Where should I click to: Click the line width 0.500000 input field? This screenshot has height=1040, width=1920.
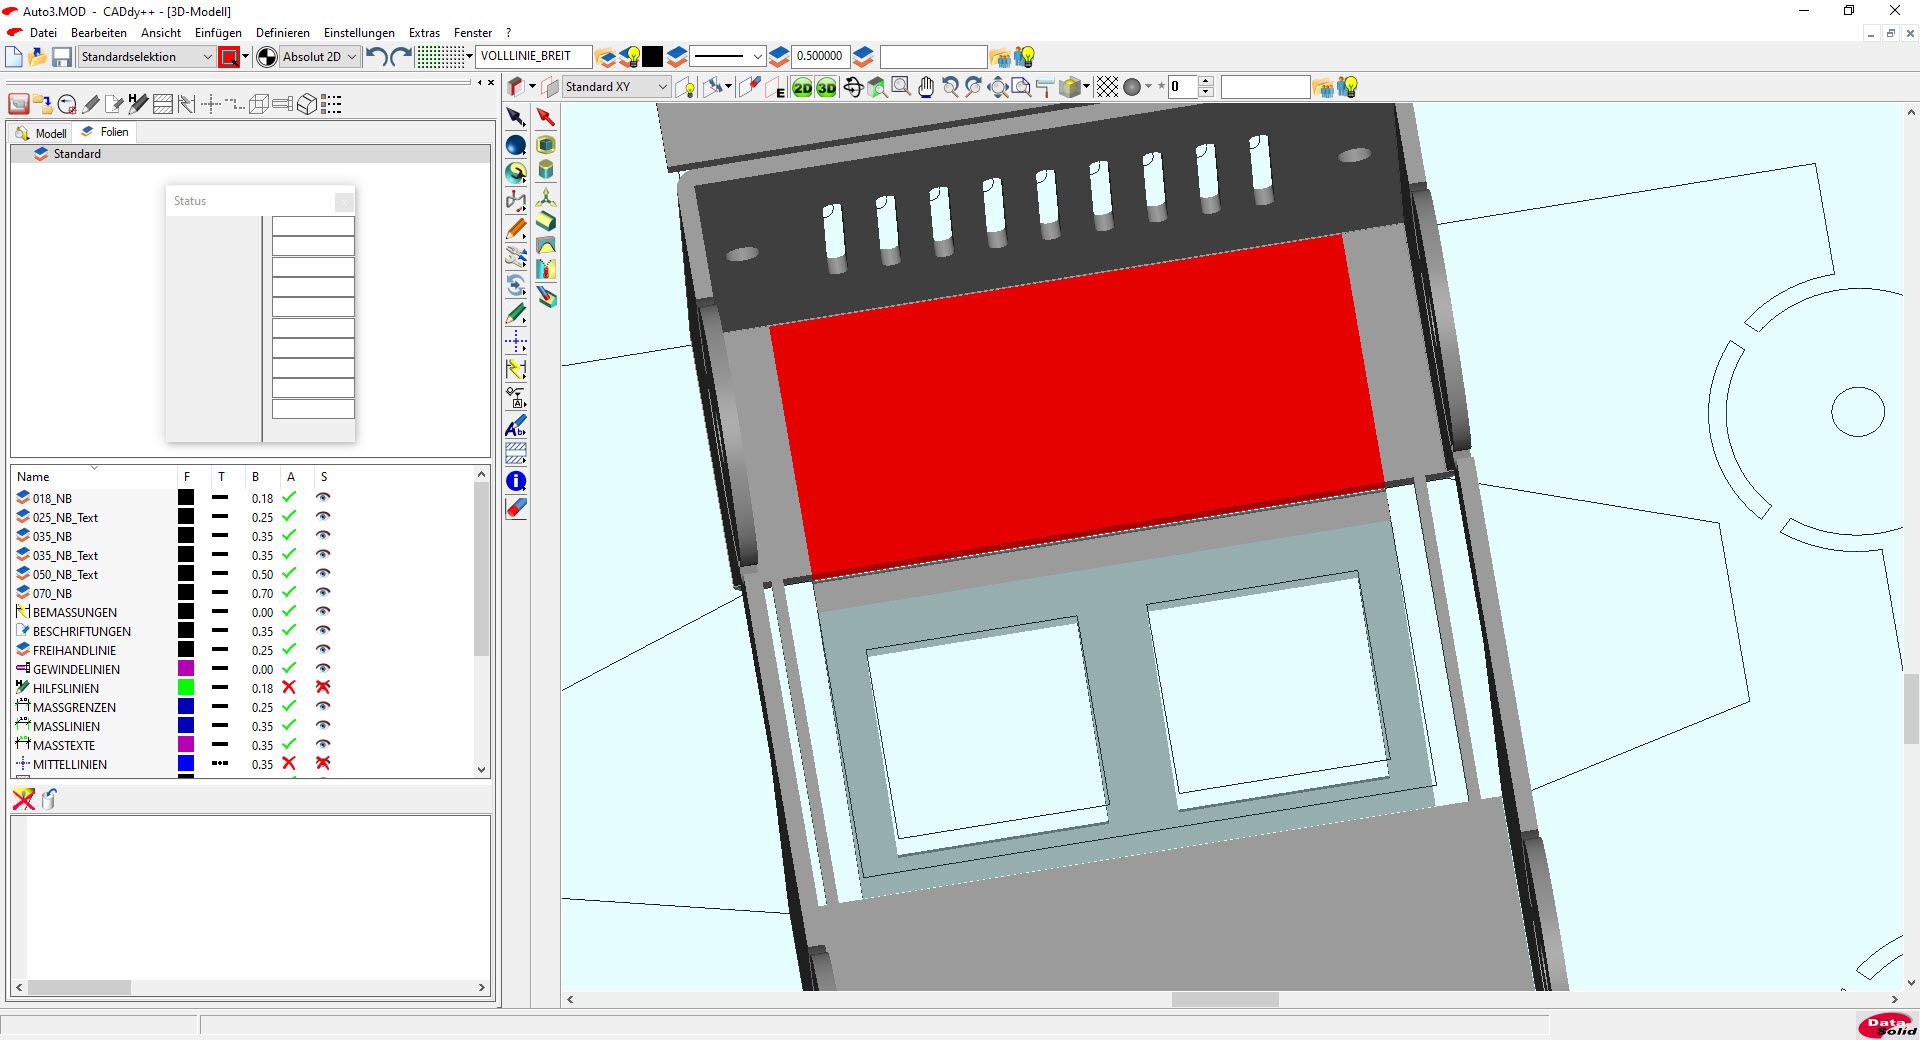(x=820, y=57)
